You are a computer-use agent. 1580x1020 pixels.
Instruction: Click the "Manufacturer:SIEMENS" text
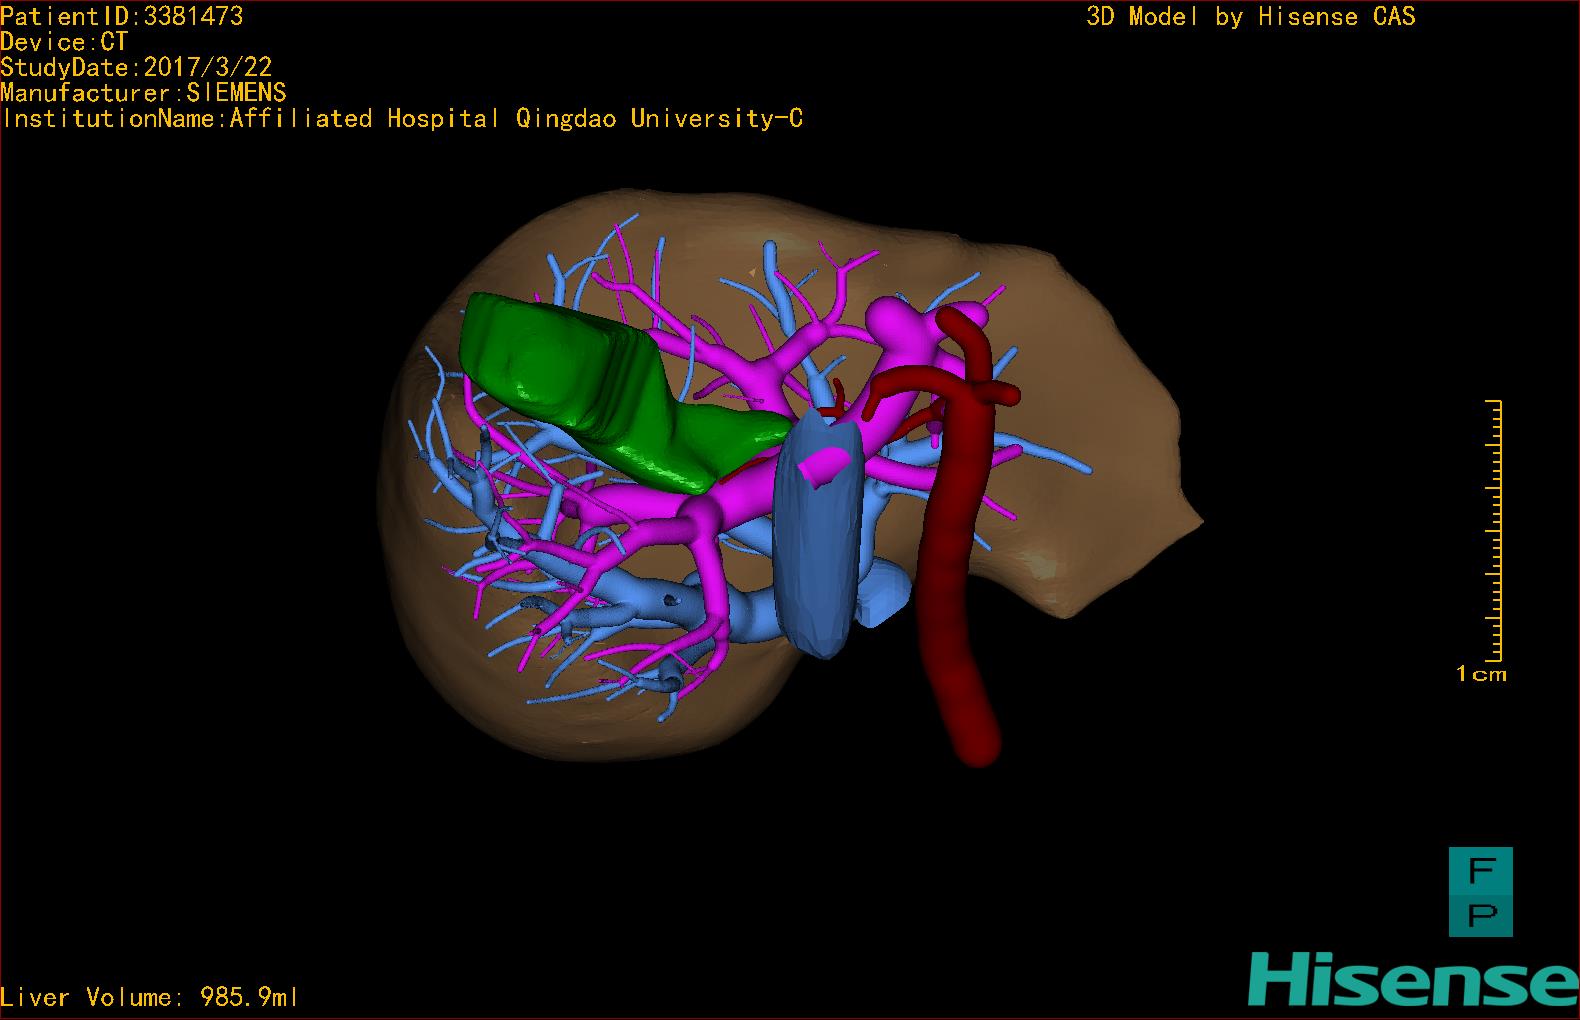click(x=143, y=93)
